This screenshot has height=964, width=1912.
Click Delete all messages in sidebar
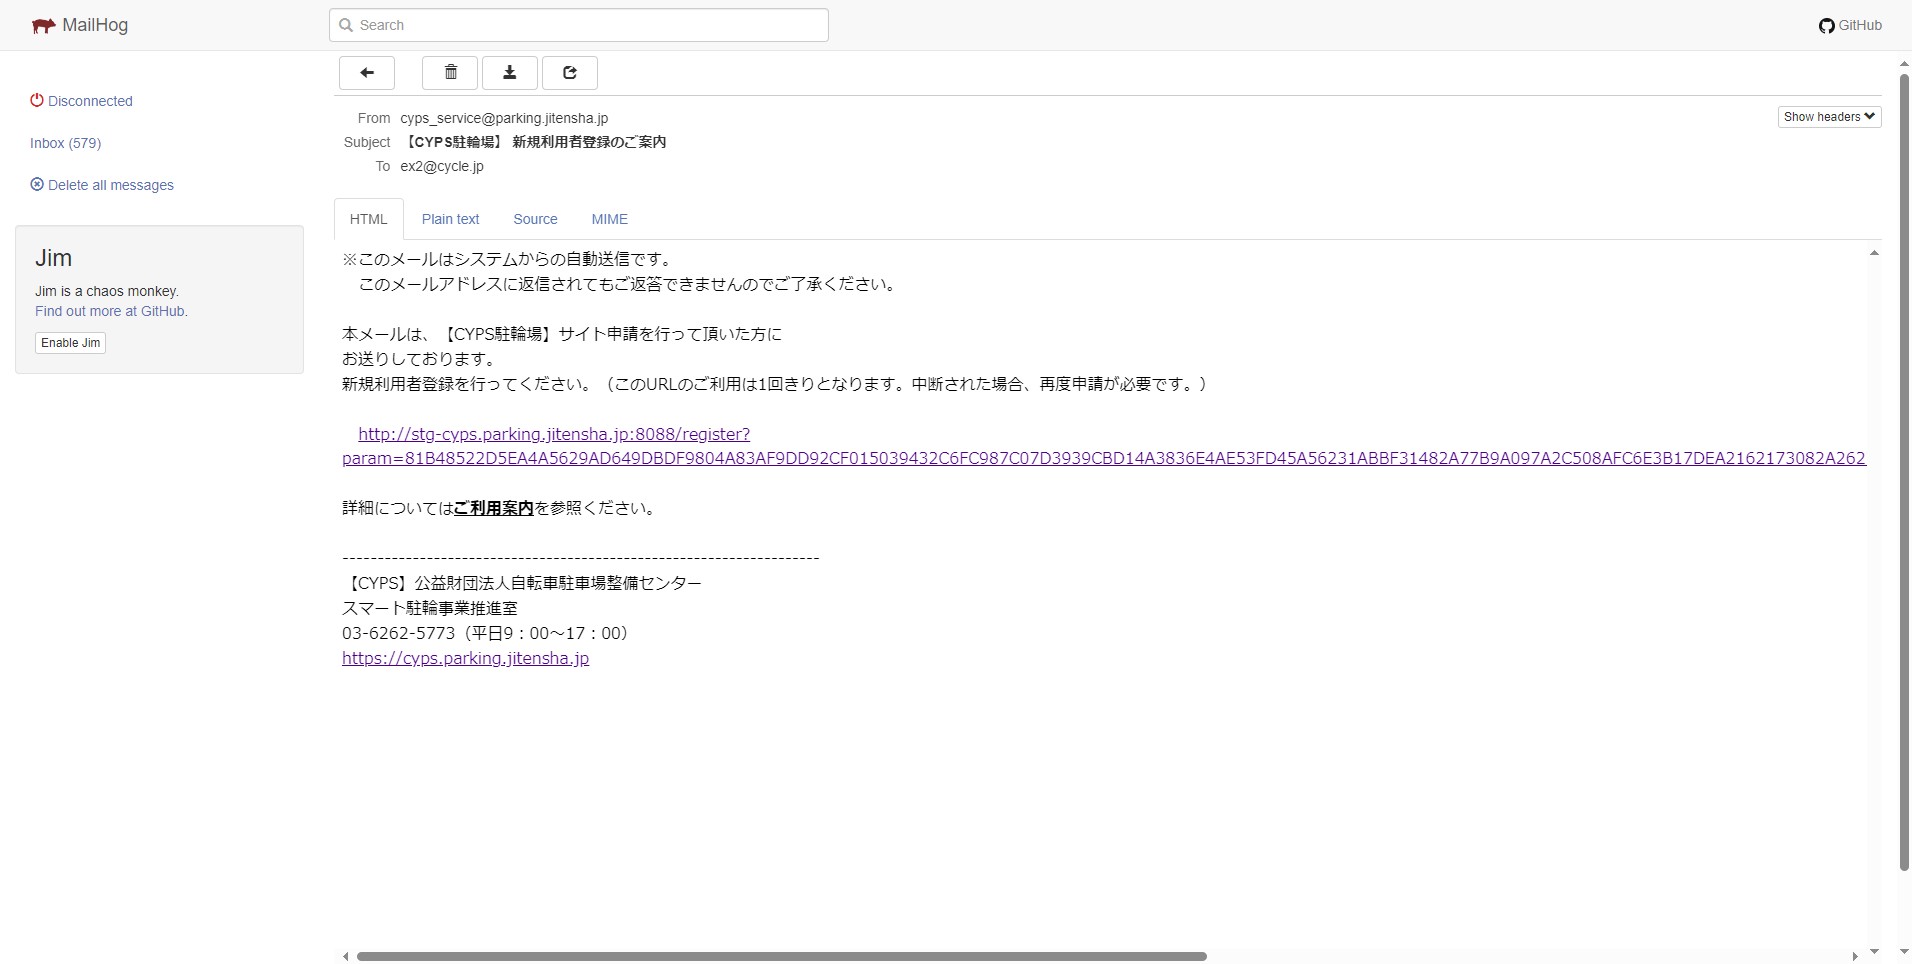110,185
